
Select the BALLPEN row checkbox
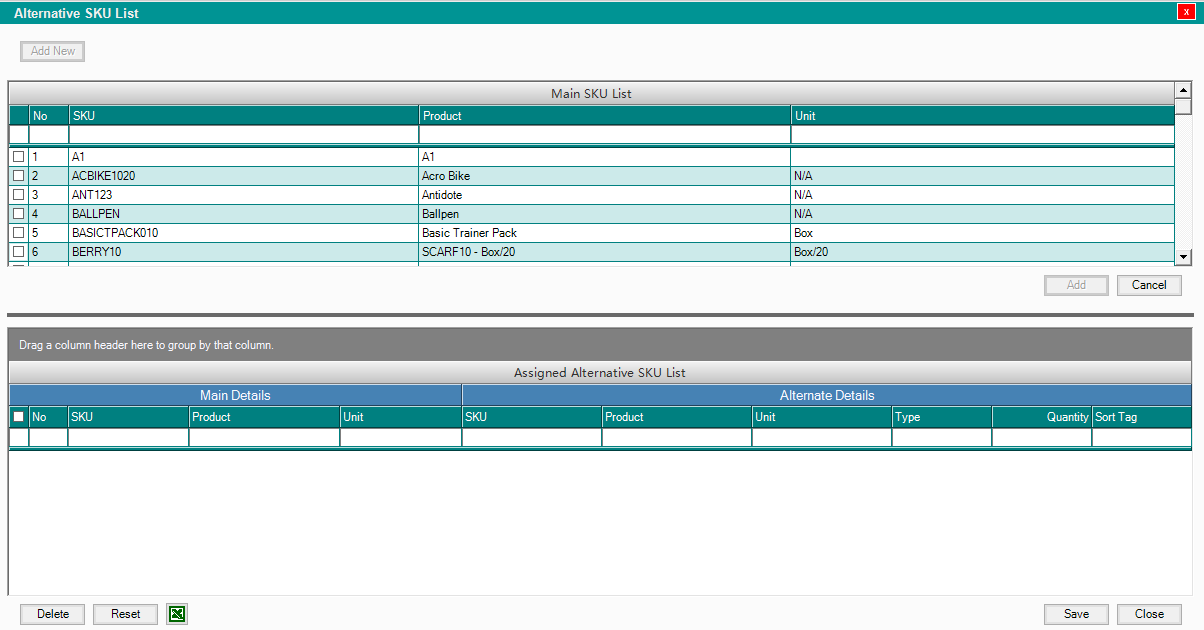pyautogui.click(x=18, y=214)
